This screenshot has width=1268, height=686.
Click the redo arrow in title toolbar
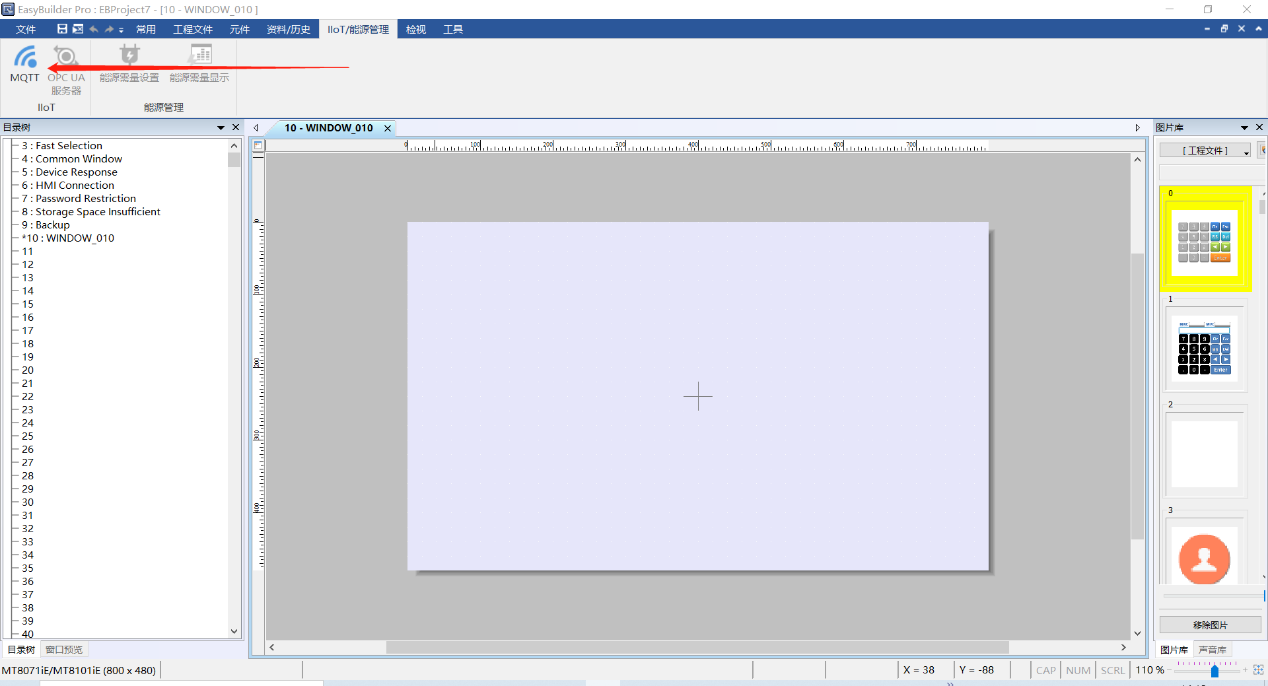click(x=109, y=29)
